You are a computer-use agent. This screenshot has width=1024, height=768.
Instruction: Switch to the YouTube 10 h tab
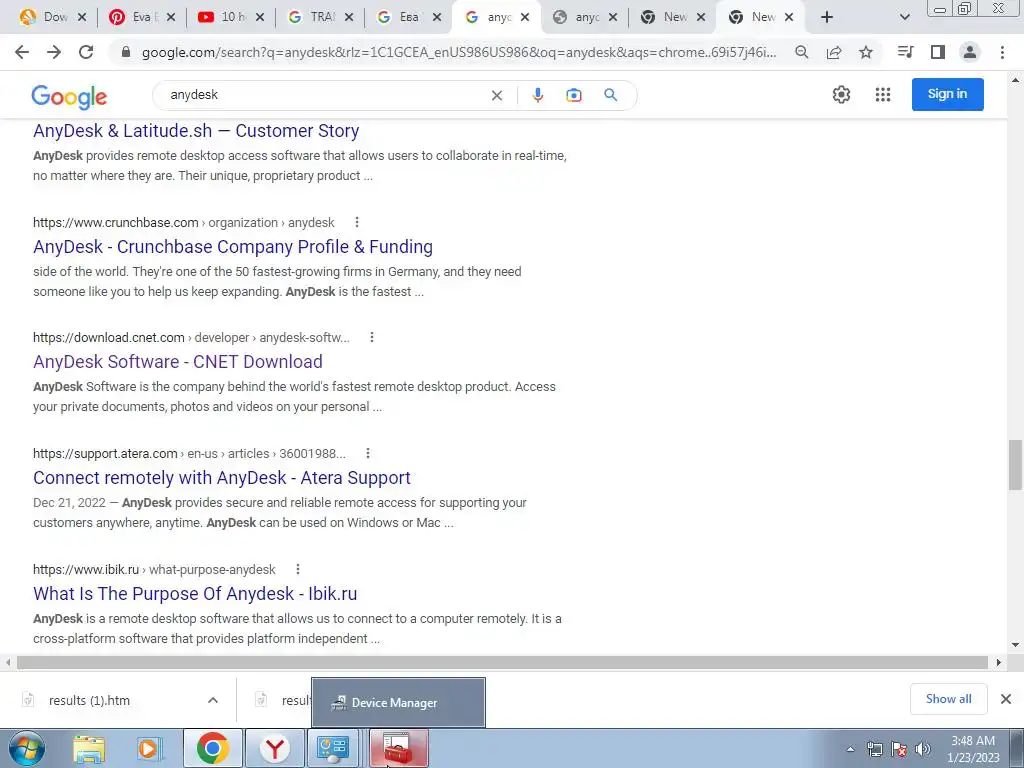point(229,17)
